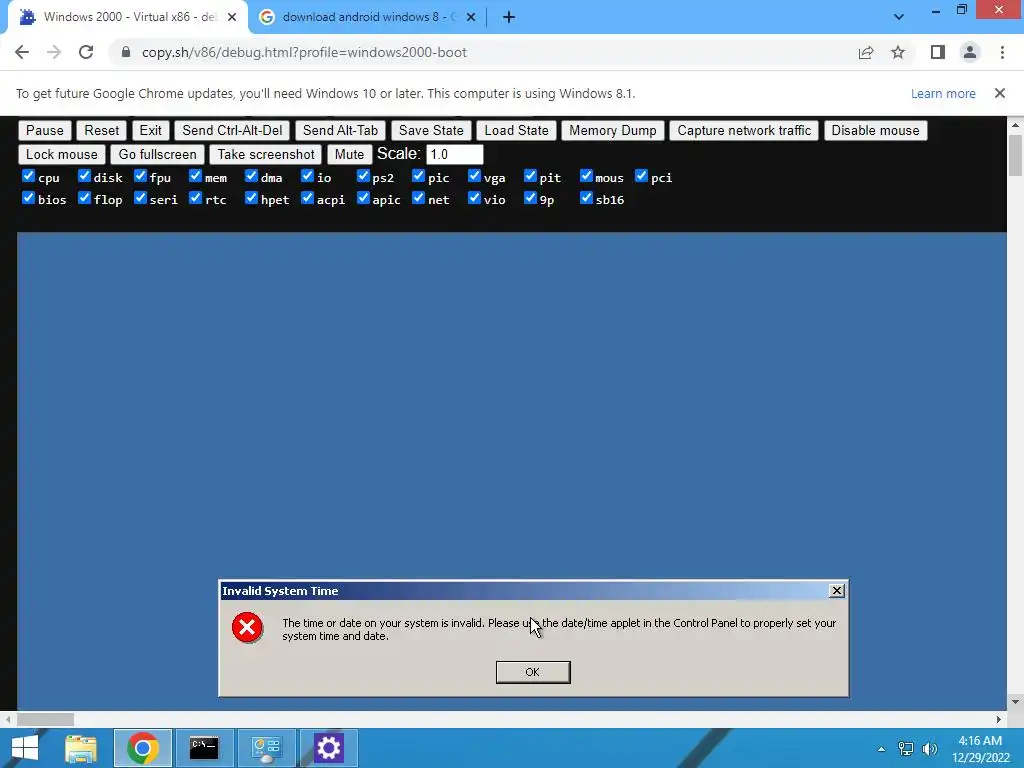
Task: Dismiss the Chrome update notification bar
Action: (x=1000, y=93)
